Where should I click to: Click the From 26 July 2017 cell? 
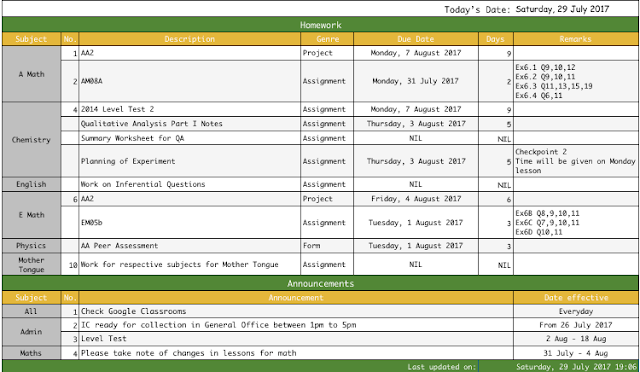576,325
